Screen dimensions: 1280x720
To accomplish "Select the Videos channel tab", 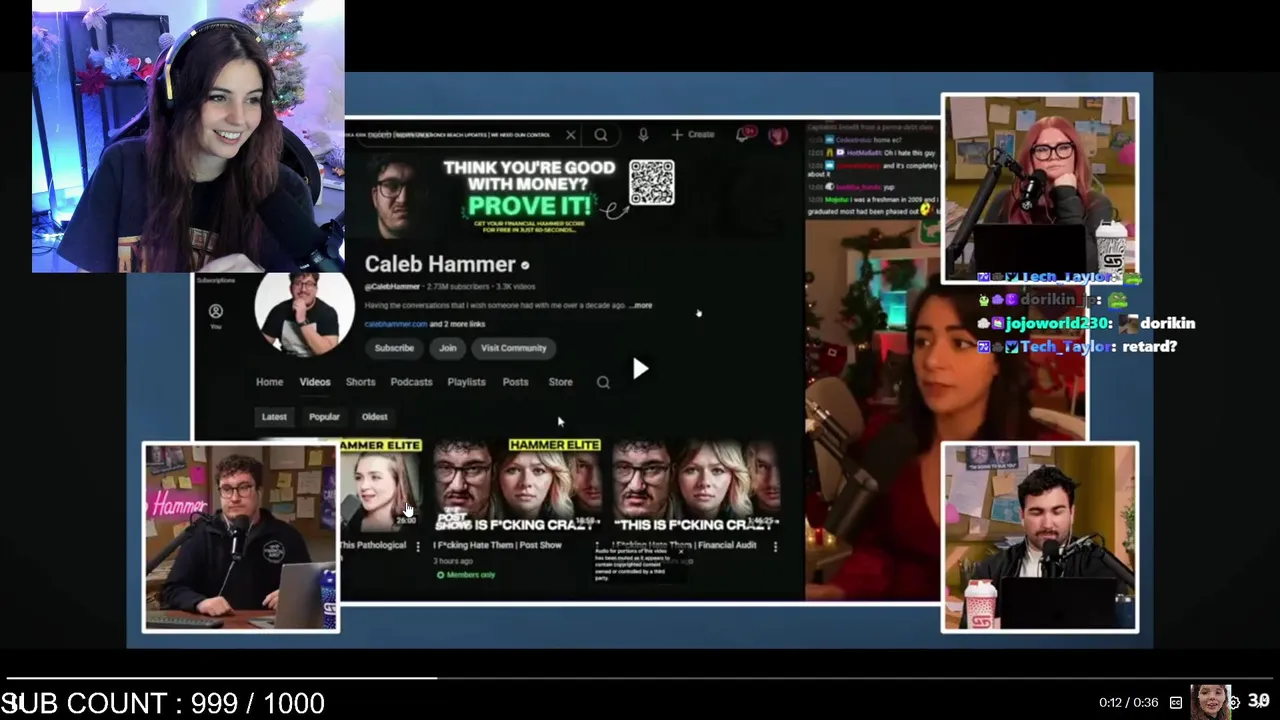I will click(315, 382).
